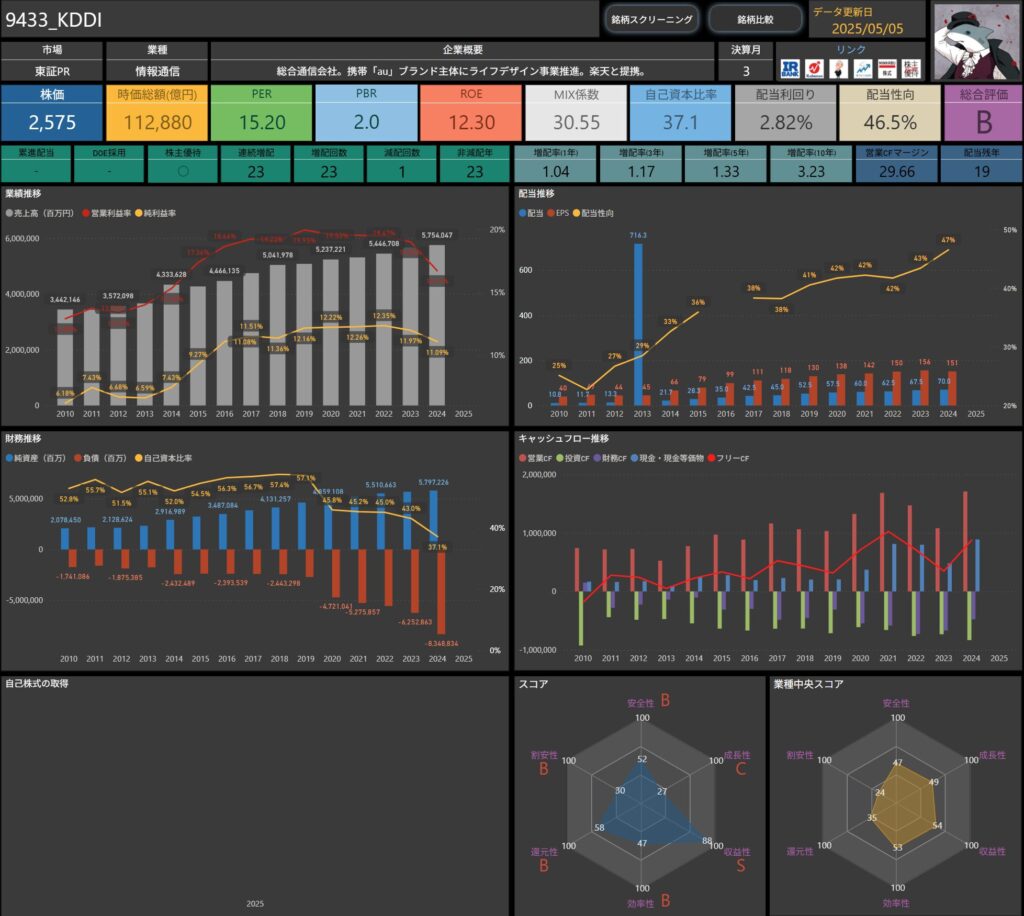This screenshot has width=1024, height=916.
Task: Select the PER card value 15.20
Action: [x=262, y=122]
